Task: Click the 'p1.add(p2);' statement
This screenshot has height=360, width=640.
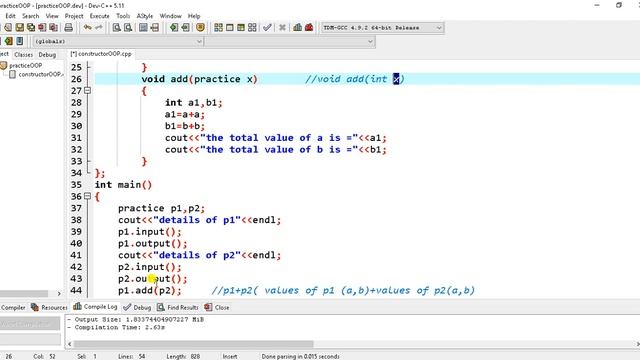Action: click(x=149, y=291)
